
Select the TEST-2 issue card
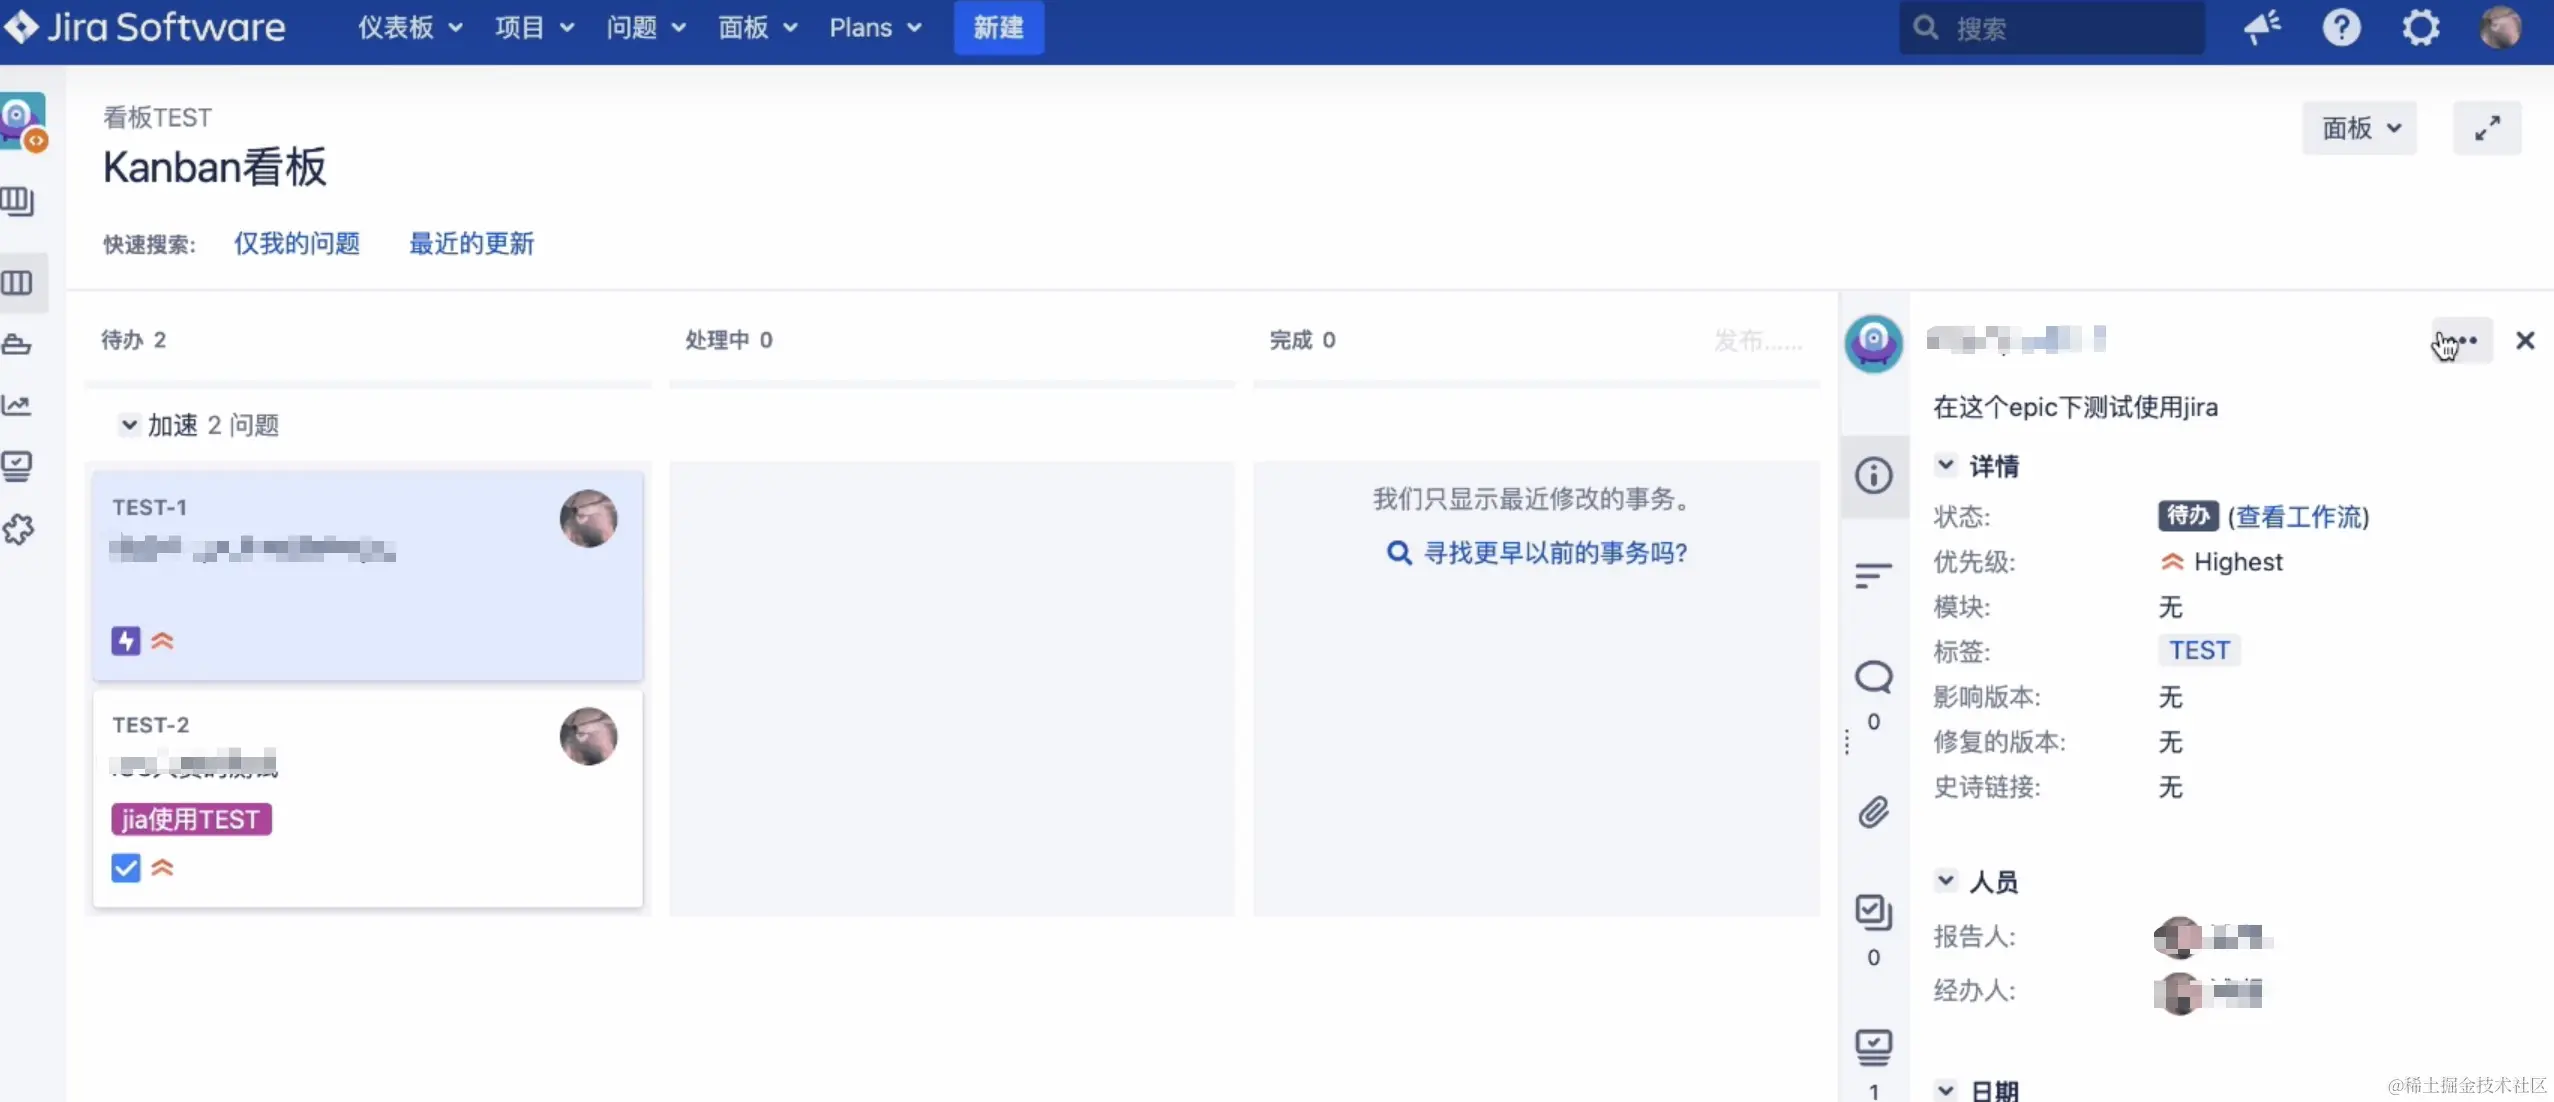[x=368, y=798]
